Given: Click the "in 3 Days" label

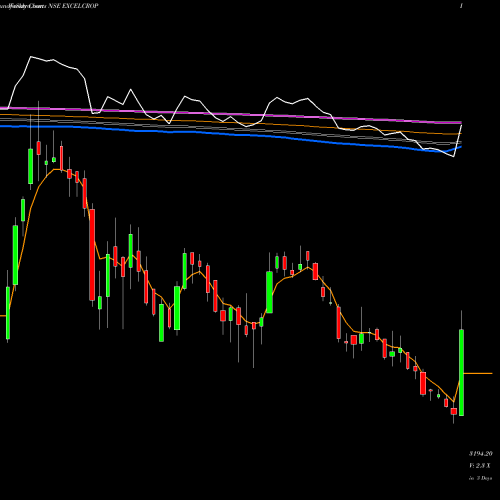Looking at the screenshot, I should pos(481,478).
